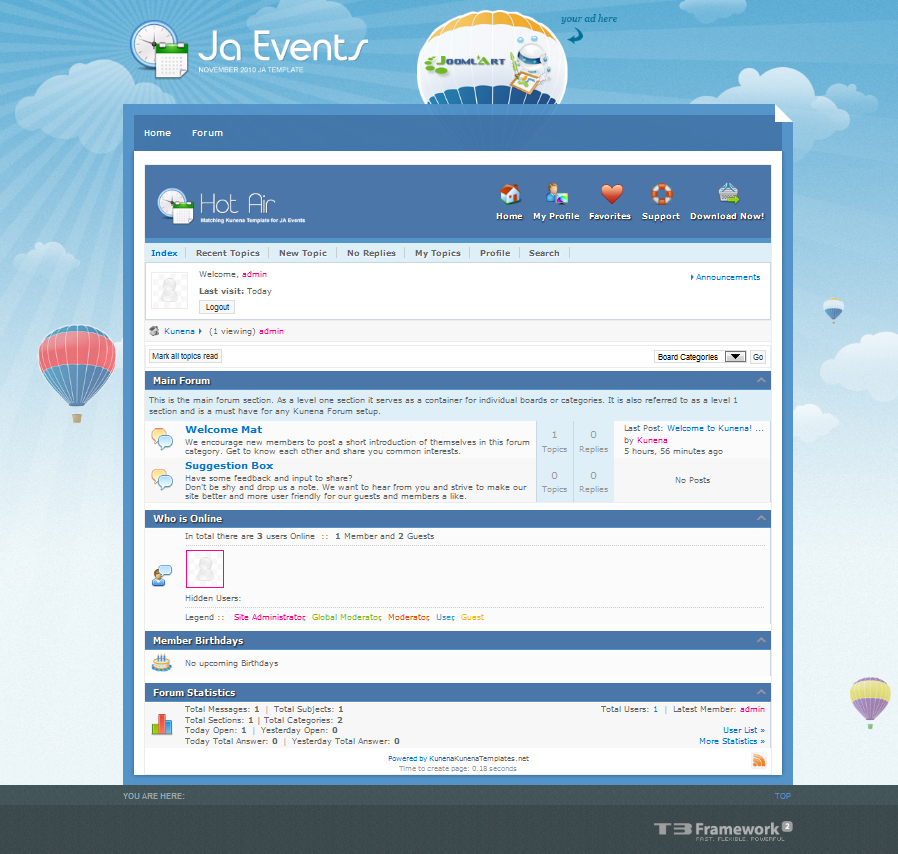Screen dimensions: 898x854
Task: Click the RSS feed icon
Action: (759, 762)
